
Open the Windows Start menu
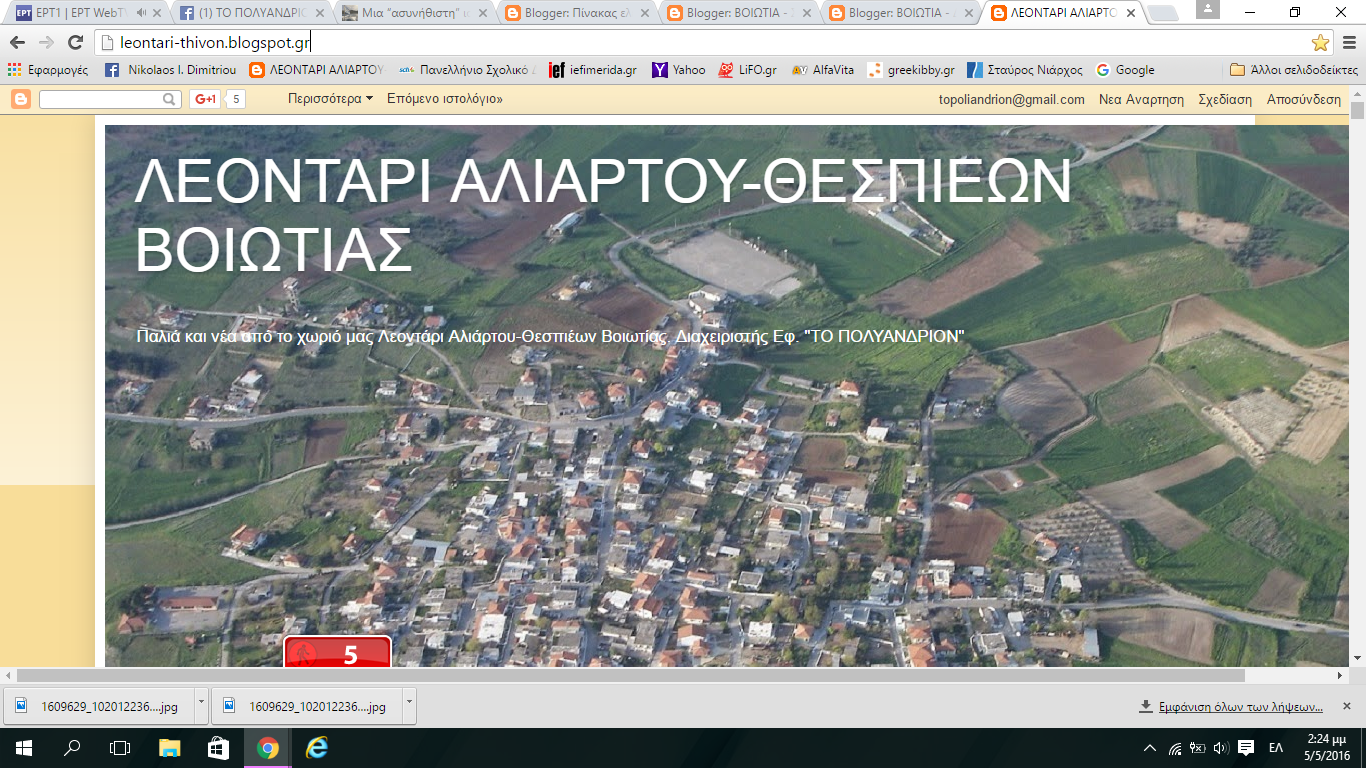point(23,748)
